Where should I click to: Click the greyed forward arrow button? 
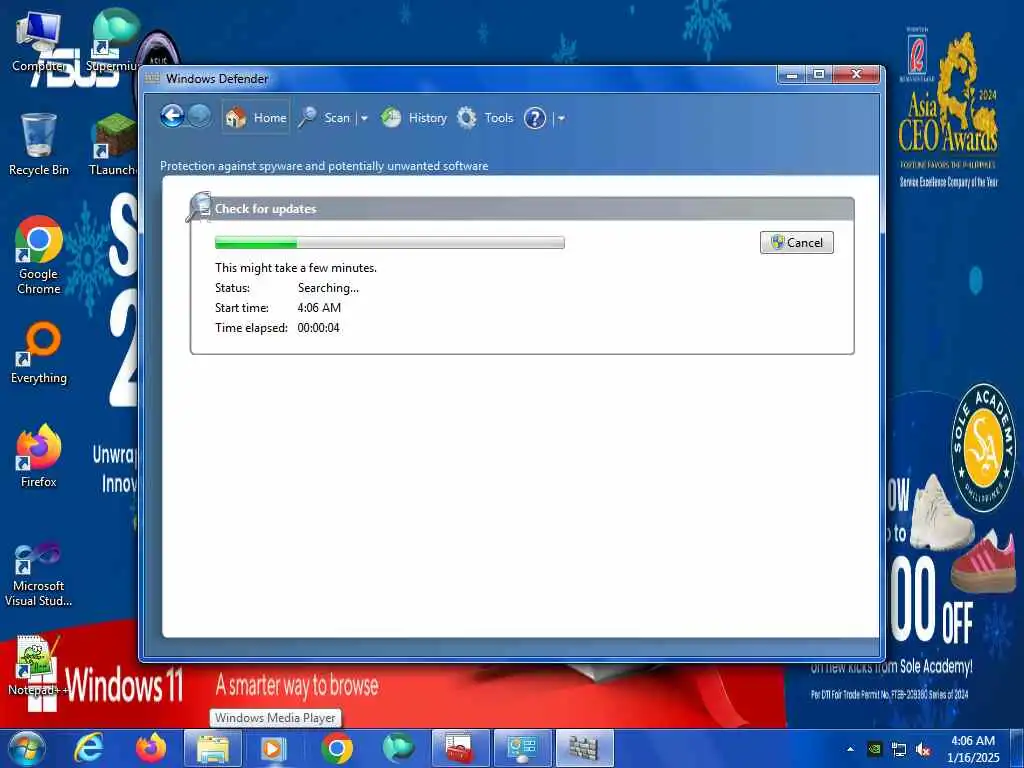(x=200, y=117)
